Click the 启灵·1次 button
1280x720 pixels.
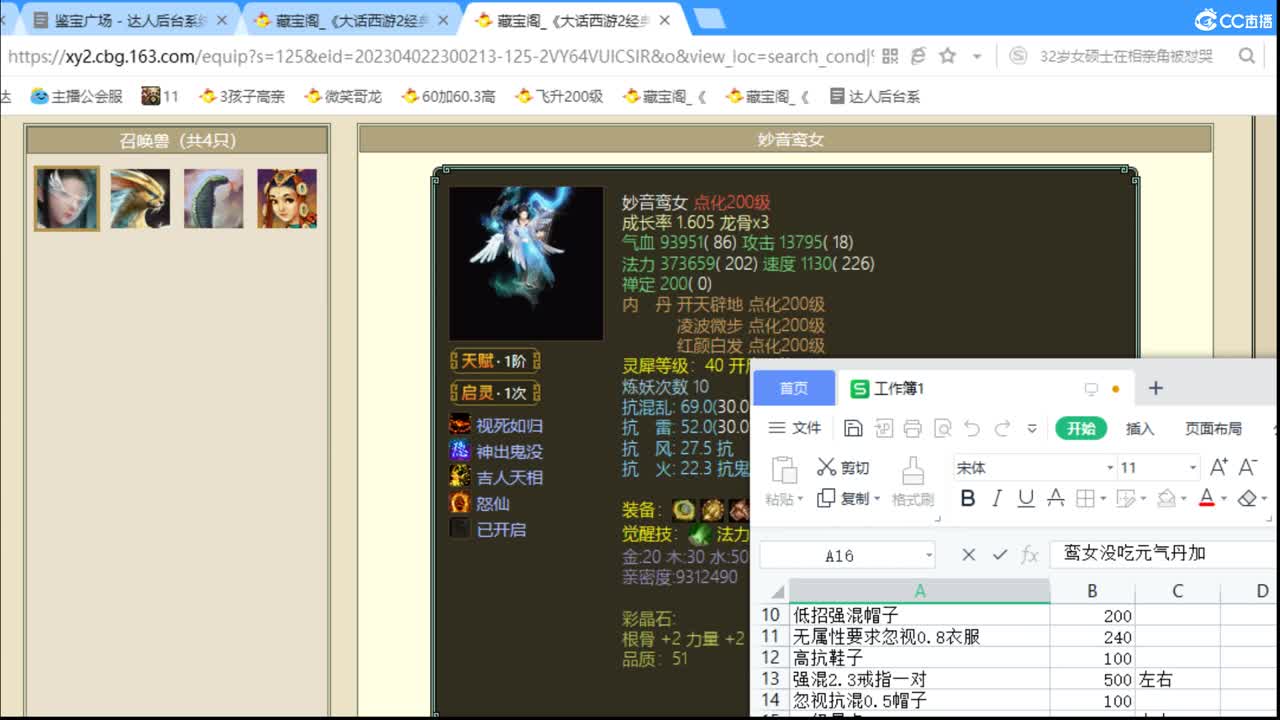point(495,392)
